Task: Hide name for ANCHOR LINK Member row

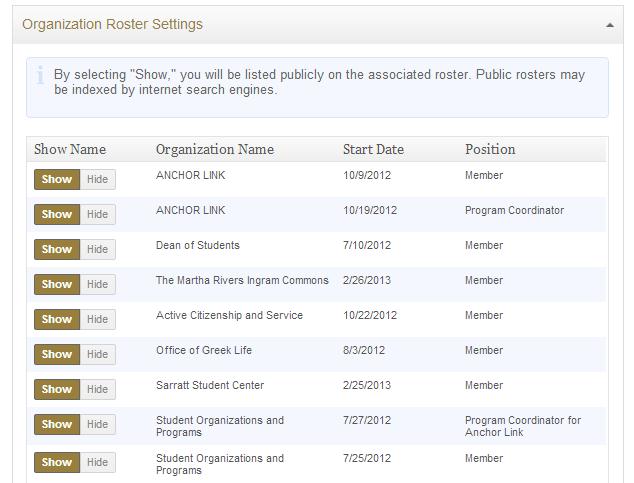Action: [x=97, y=179]
